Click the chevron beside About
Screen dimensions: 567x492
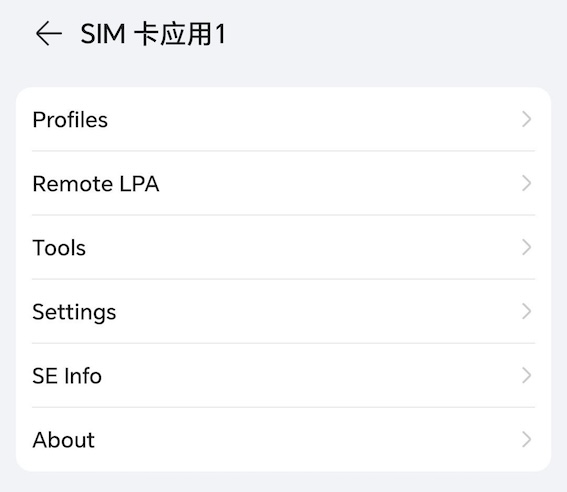tap(527, 439)
